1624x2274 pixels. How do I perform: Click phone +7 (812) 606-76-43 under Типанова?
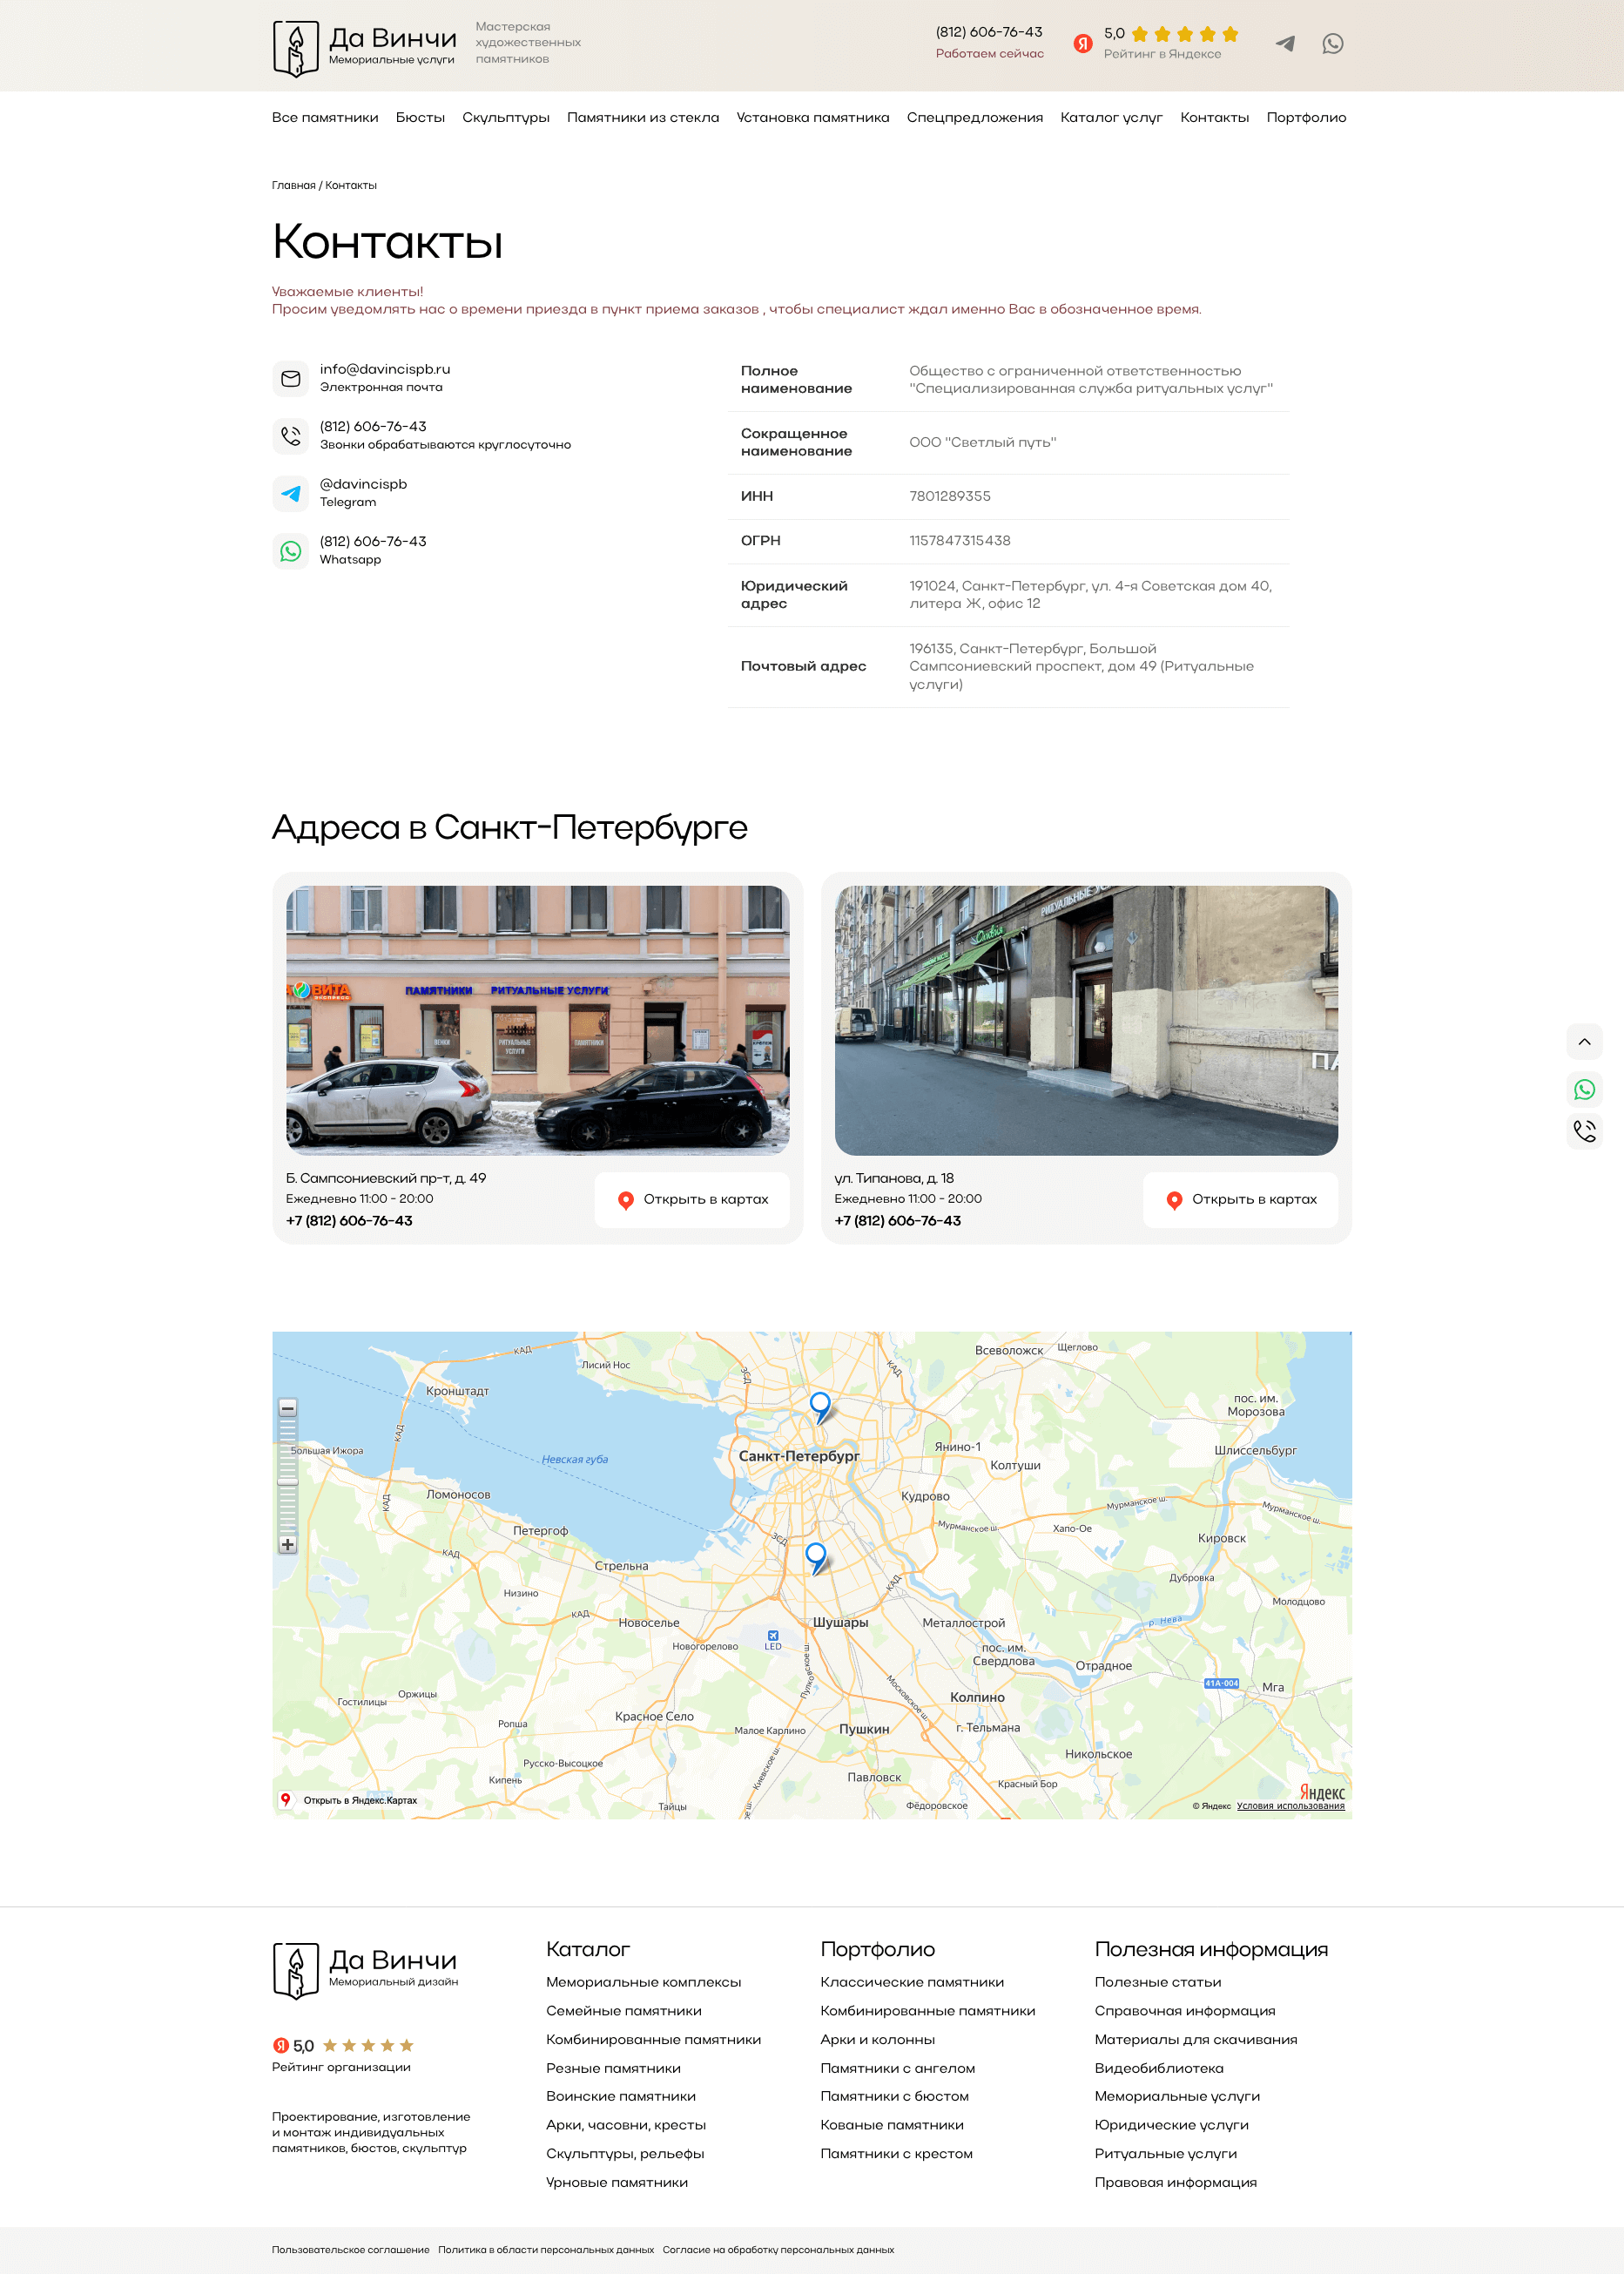tap(897, 1221)
